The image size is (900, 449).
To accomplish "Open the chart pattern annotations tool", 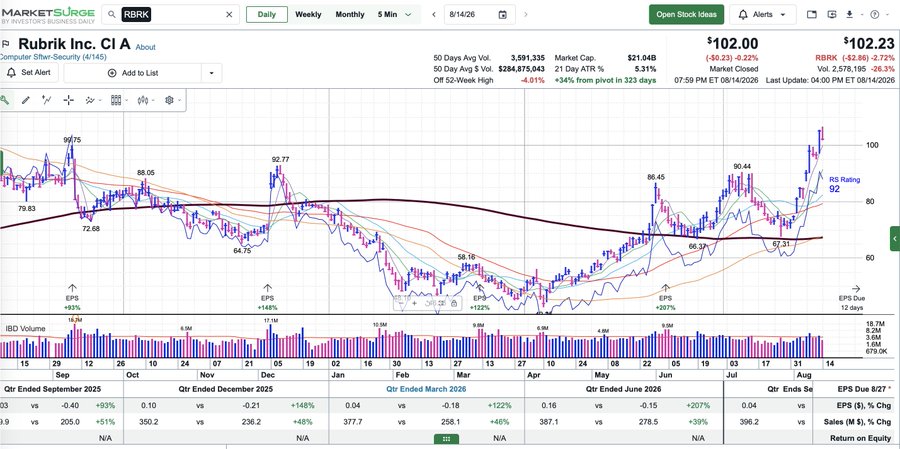I will [x=90, y=100].
